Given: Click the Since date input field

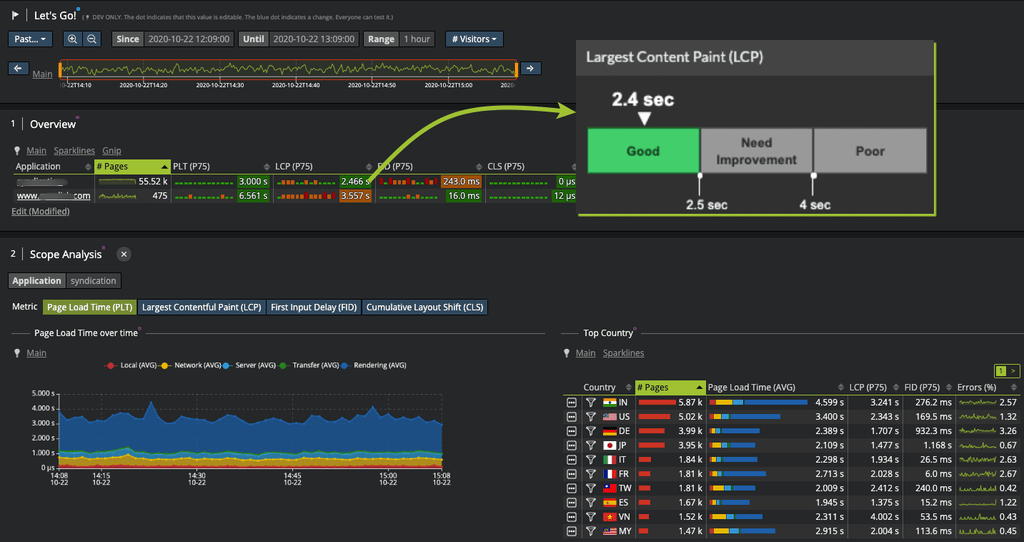Looking at the screenshot, I should [189, 39].
